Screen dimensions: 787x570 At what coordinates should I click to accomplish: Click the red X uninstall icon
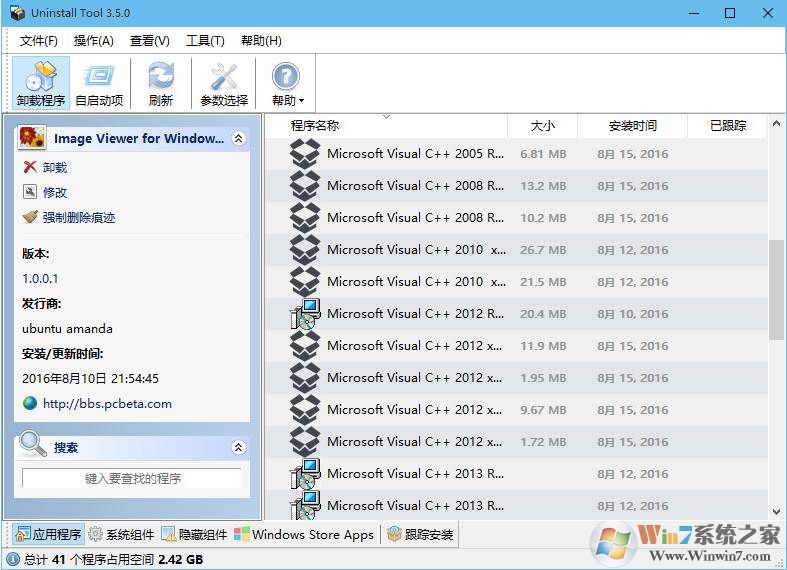coord(30,167)
